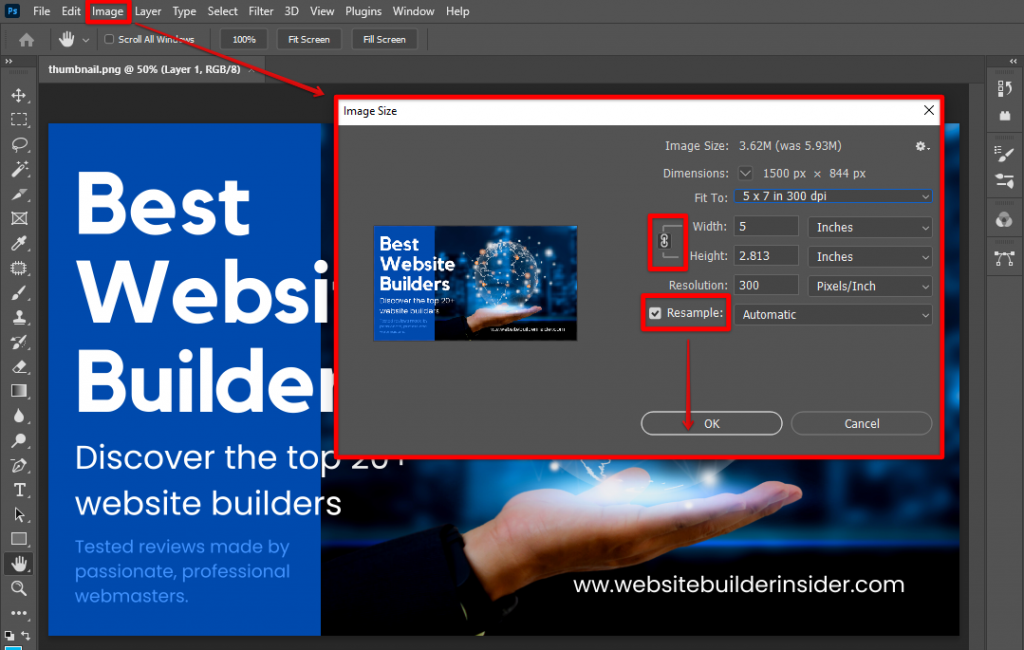
Task: Select the Horizontal Type tool
Action: coord(18,490)
